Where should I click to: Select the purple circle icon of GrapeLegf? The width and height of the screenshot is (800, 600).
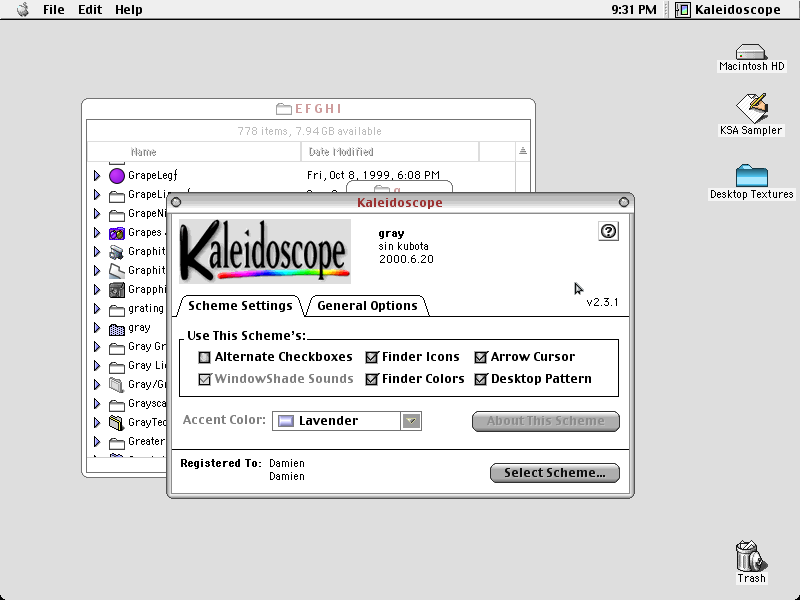coord(117,176)
